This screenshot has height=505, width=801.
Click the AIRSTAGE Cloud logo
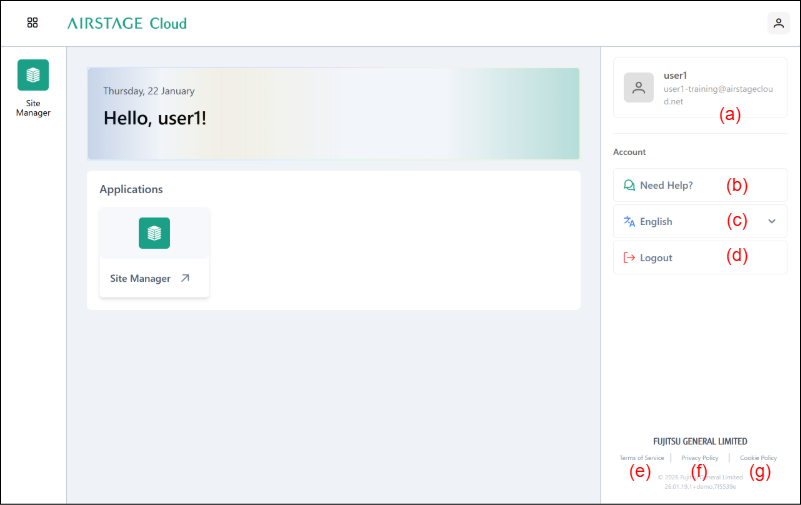127,23
